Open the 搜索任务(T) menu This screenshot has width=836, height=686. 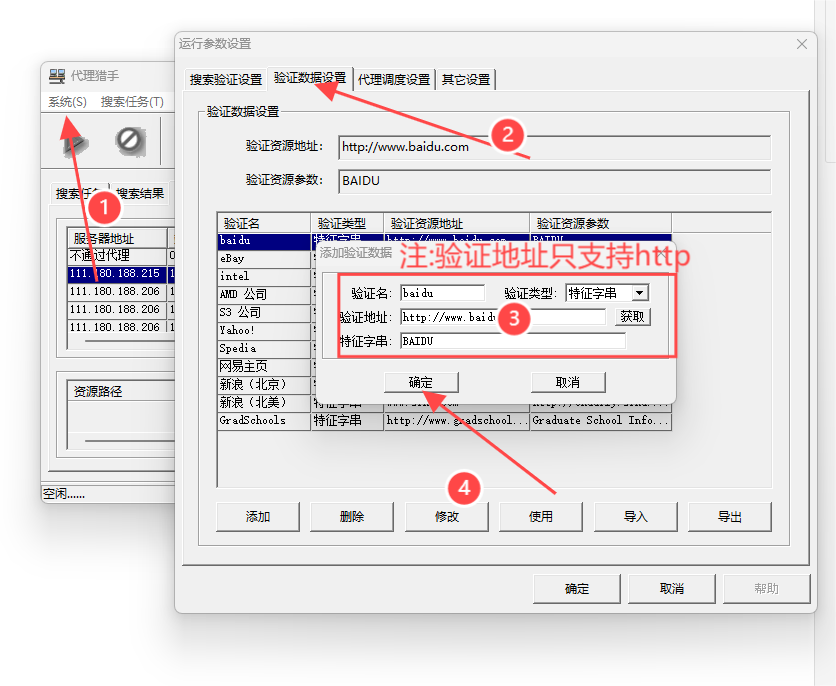pos(131,102)
